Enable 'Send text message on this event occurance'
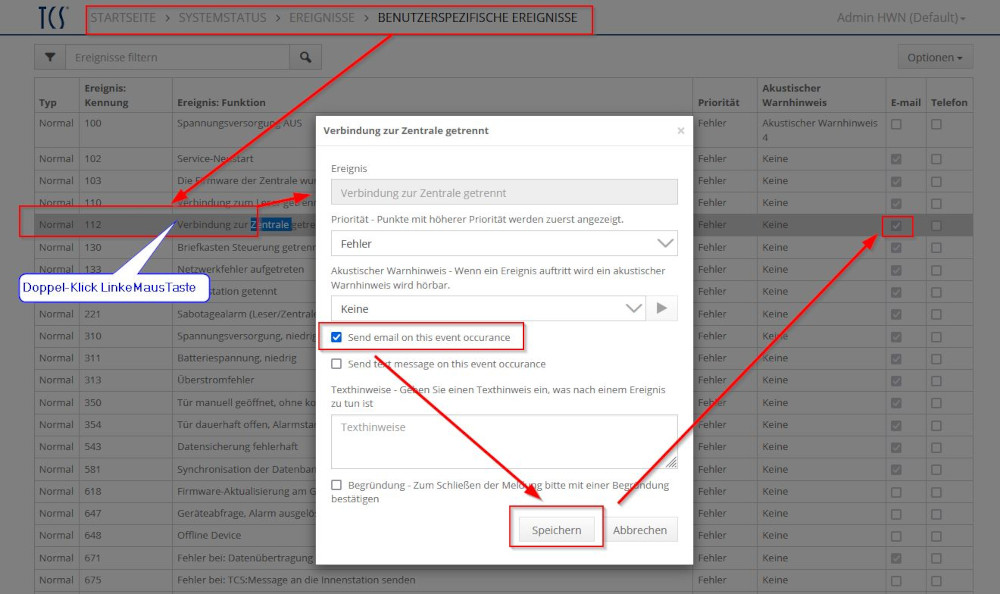This screenshot has height=594, width=1000. pyautogui.click(x=337, y=364)
